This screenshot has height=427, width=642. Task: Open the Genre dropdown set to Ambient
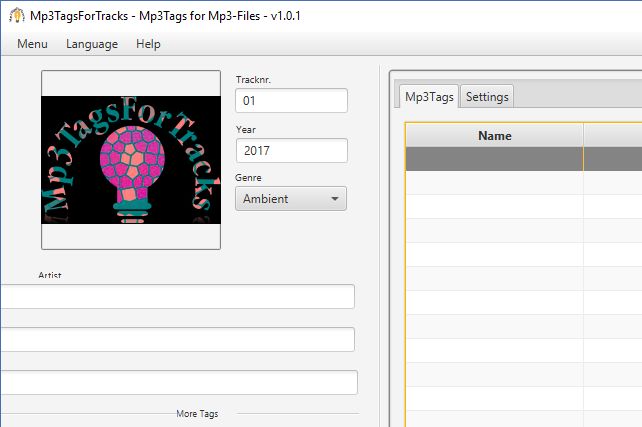291,199
